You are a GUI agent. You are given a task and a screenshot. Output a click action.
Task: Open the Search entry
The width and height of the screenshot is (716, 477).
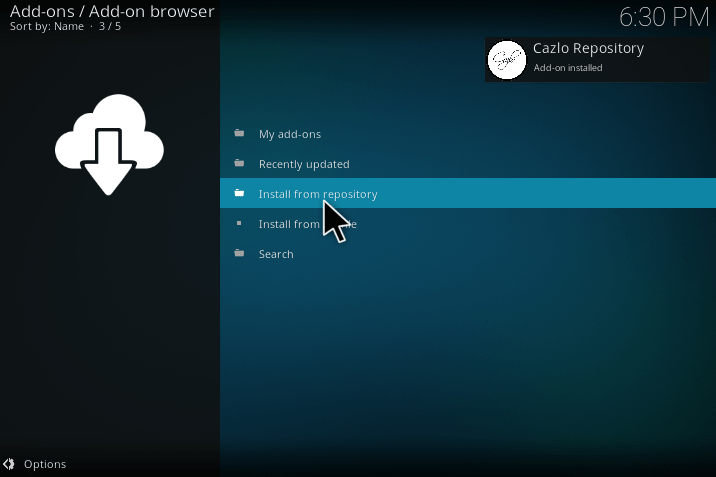pyautogui.click(x=468, y=254)
